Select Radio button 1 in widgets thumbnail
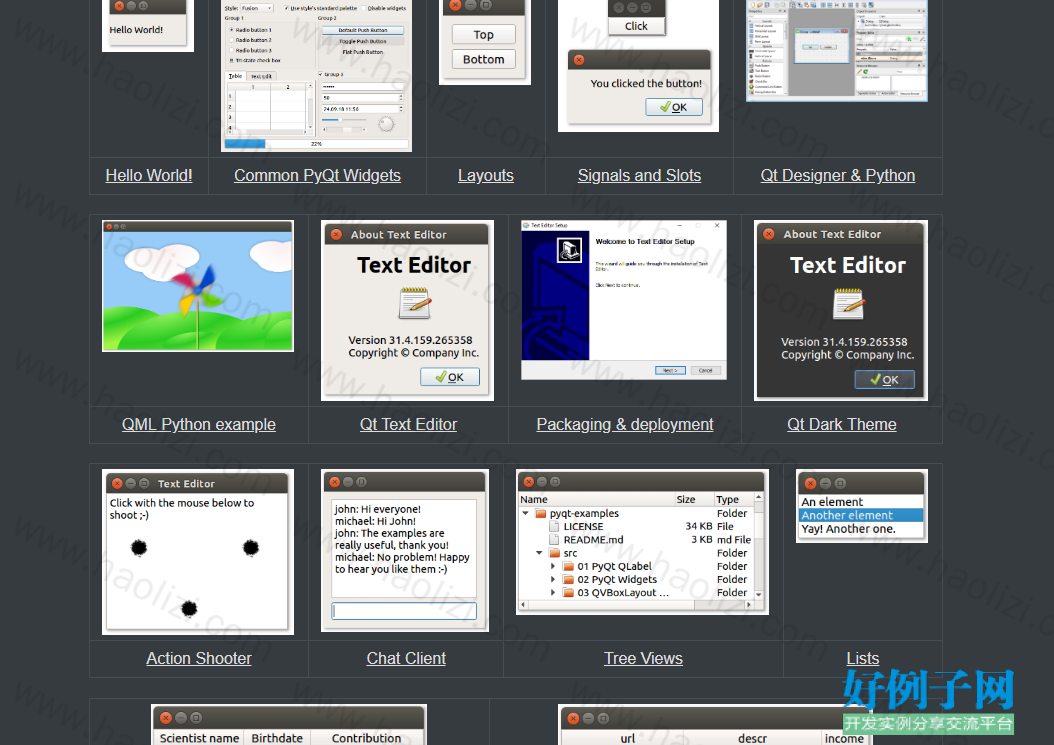This screenshot has width=1054, height=745. tap(251, 30)
